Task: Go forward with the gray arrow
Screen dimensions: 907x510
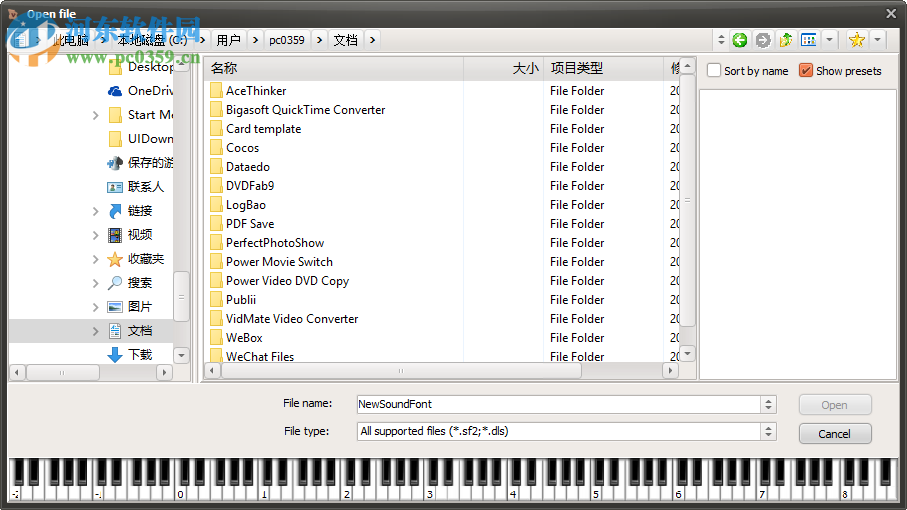Action: [x=763, y=40]
